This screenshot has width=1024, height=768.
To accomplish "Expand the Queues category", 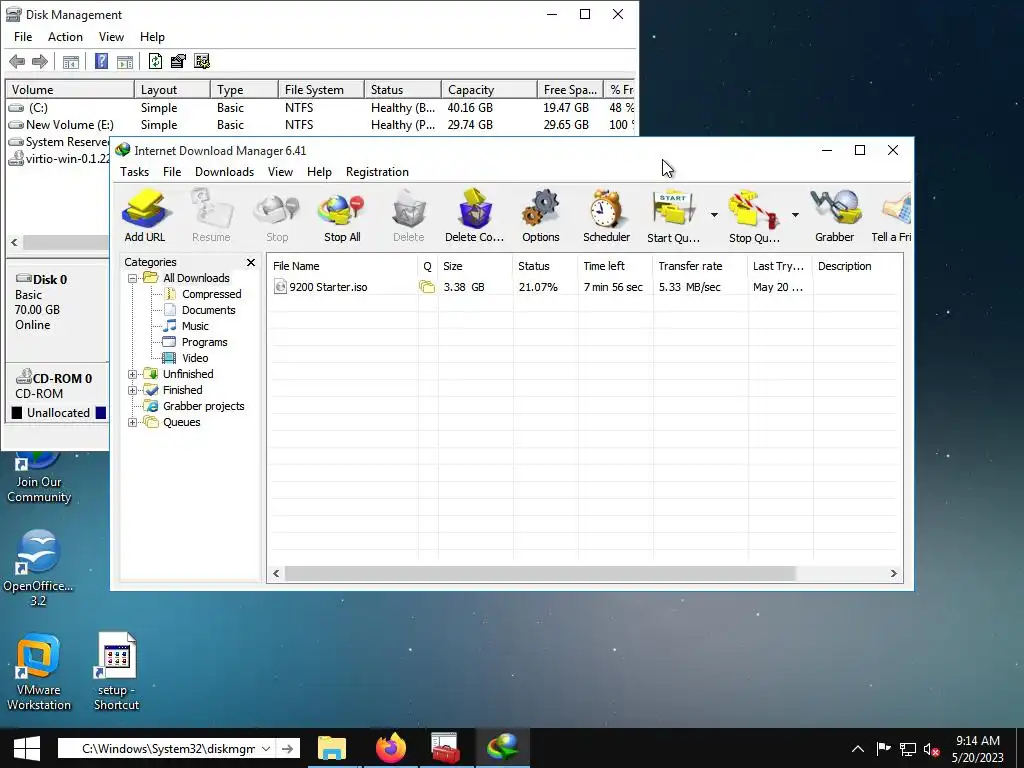I will (x=133, y=423).
